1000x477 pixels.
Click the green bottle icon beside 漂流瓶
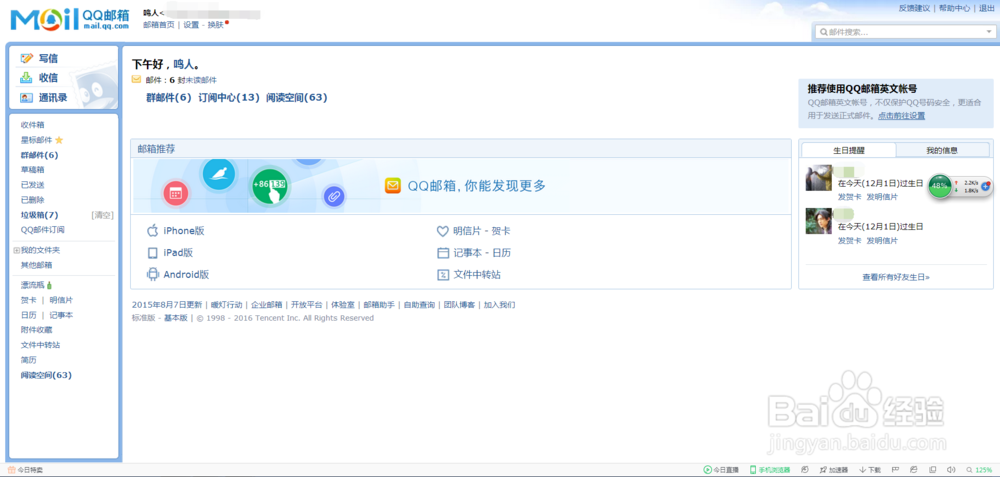click(x=49, y=285)
